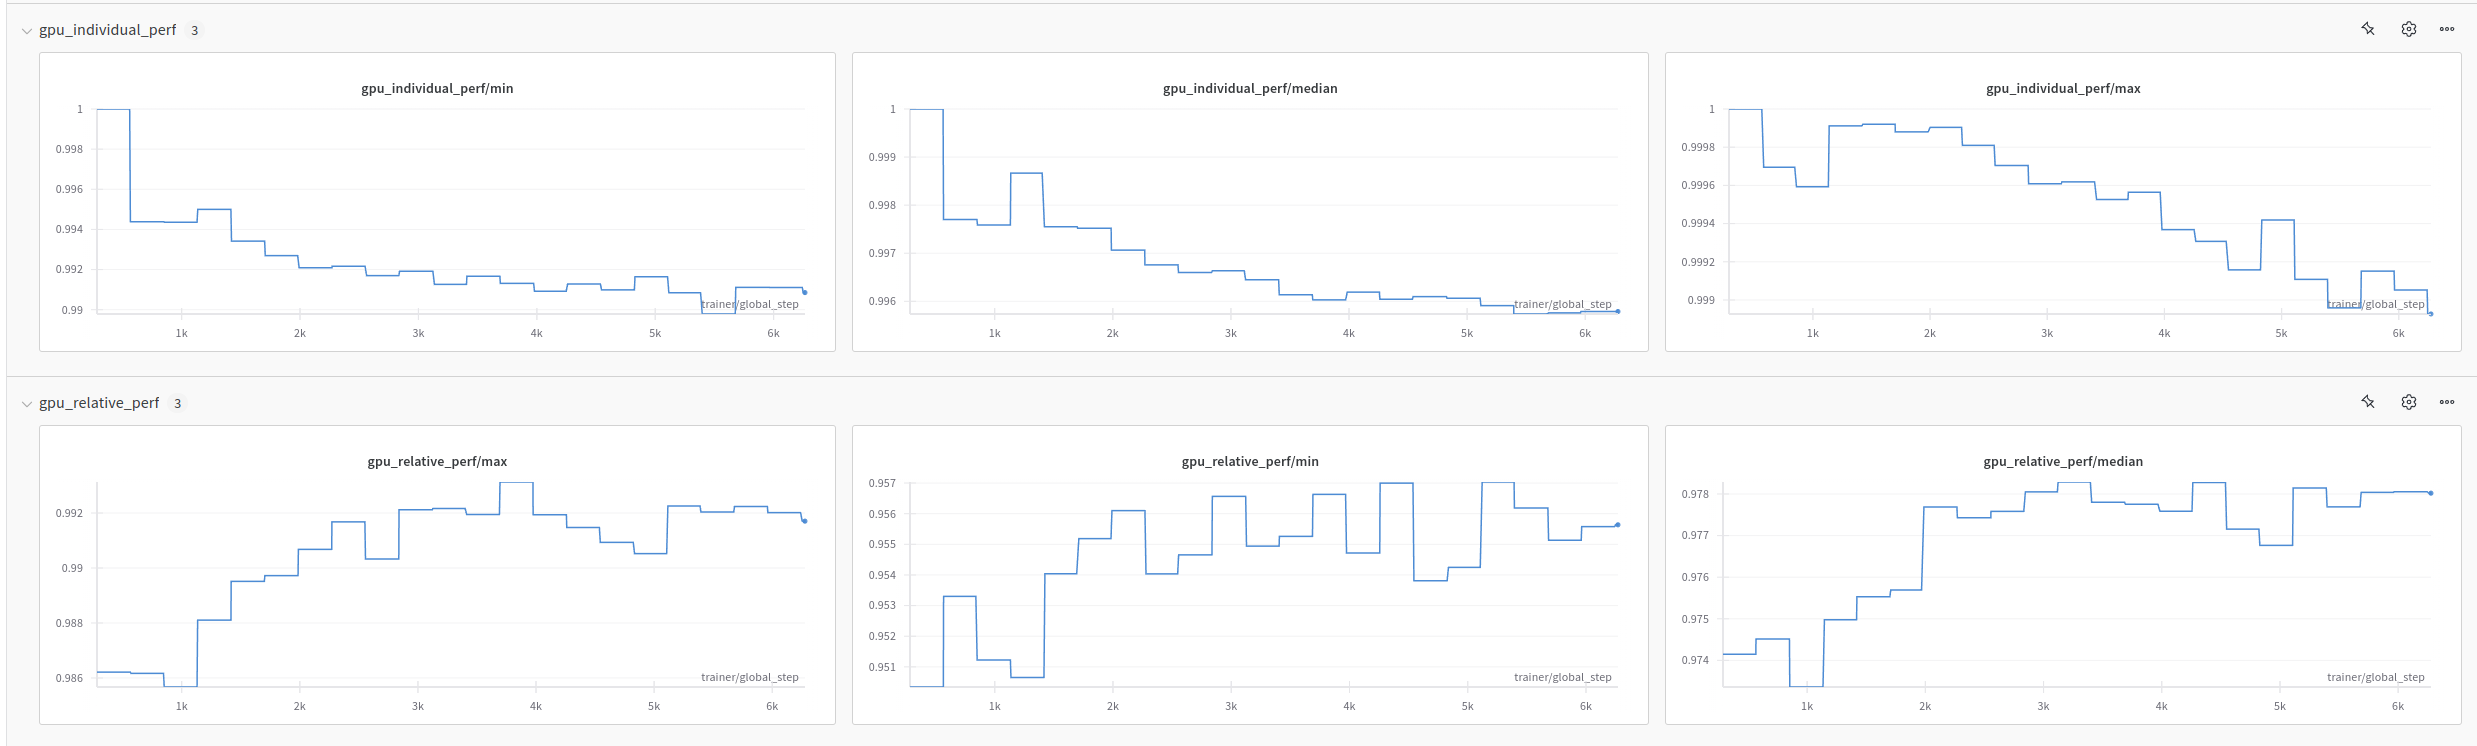The width and height of the screenshot is (2477, 746).
Task: Click trainer/global_step axis label in gpu_individual_perf/min chart
Action: [750, 304]
